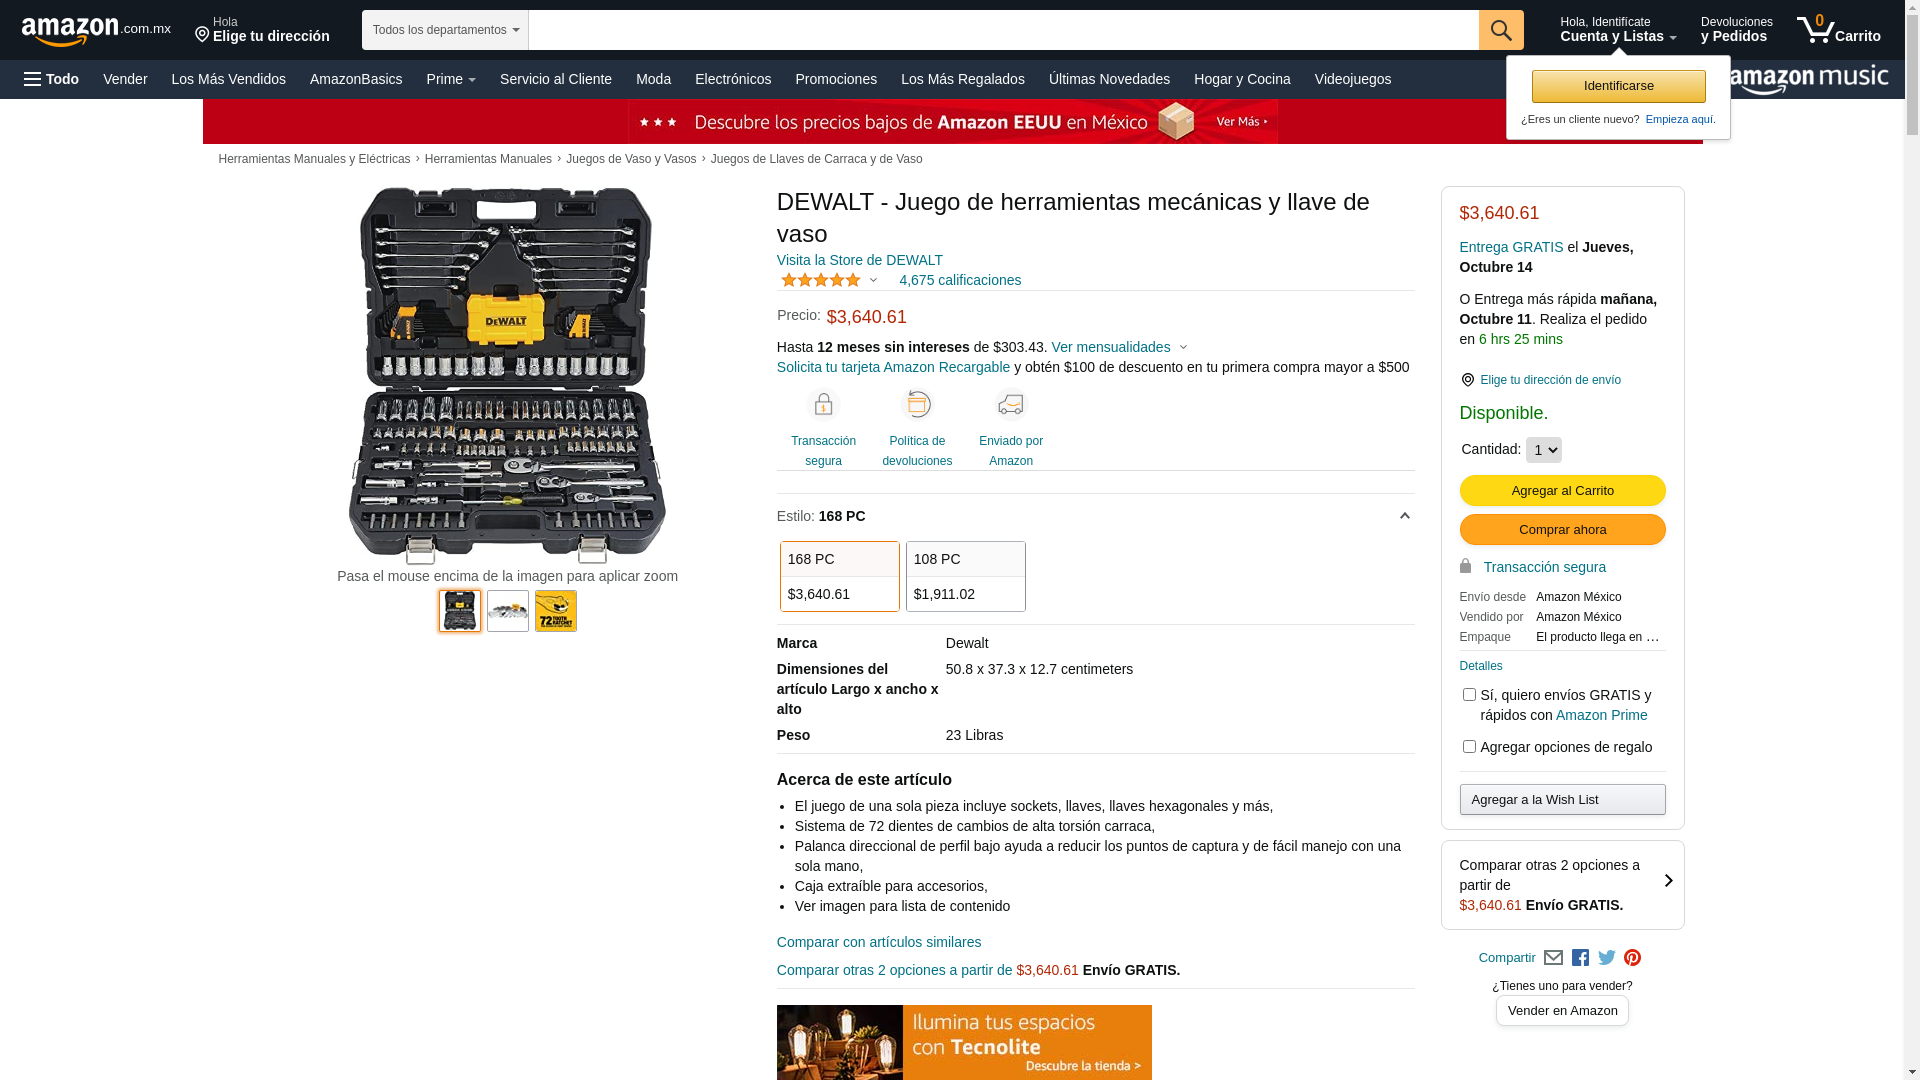Open the shopping cart icon
Screen dimensions: 1920x1080
pos(1838,30)
